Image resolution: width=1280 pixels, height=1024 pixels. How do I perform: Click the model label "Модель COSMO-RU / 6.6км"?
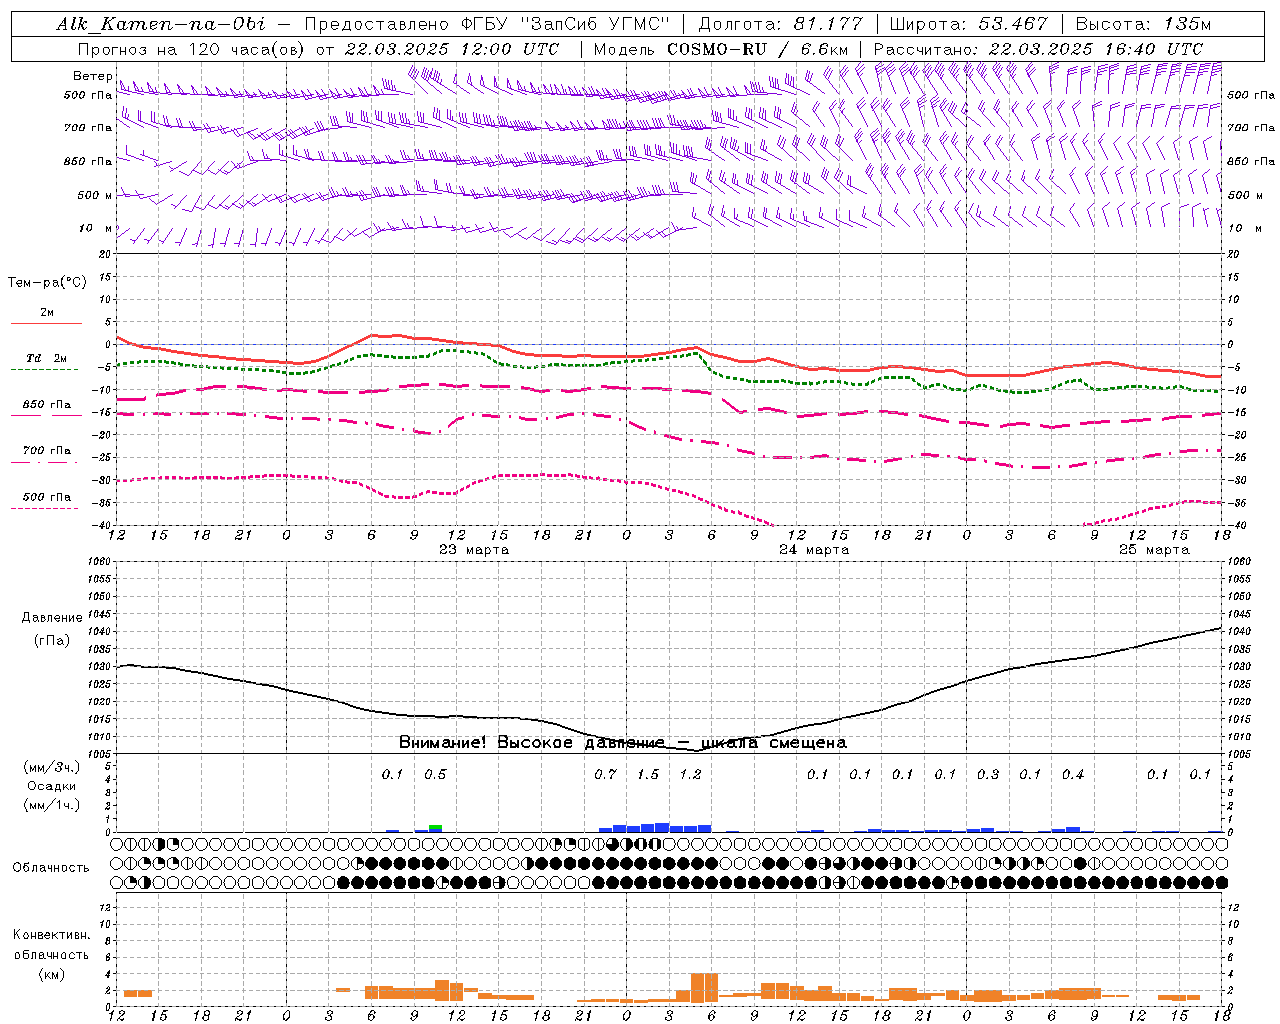pos(720,49)
